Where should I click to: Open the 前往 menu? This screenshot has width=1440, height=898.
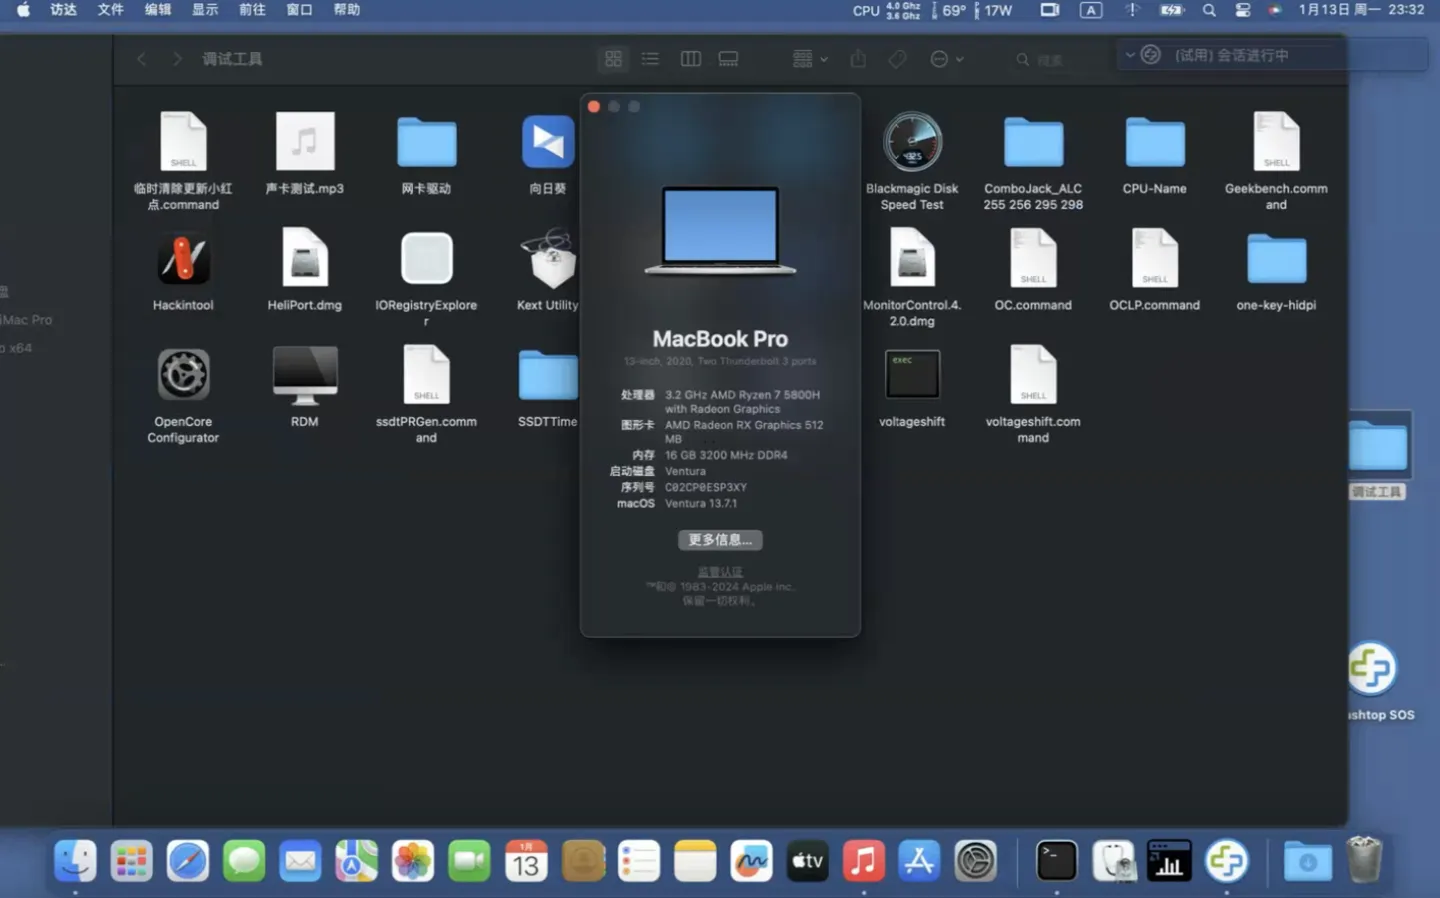click(252, 10)
